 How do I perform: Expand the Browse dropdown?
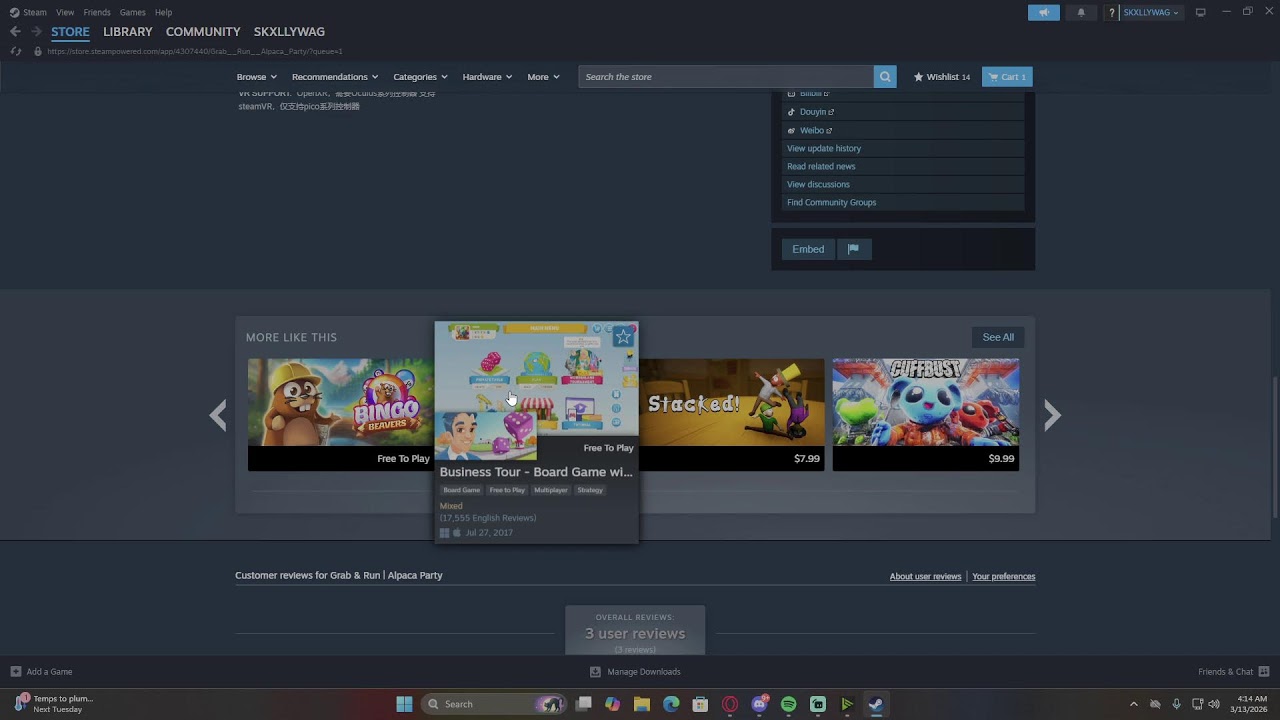pyautogui.click(x=257, y=77)
